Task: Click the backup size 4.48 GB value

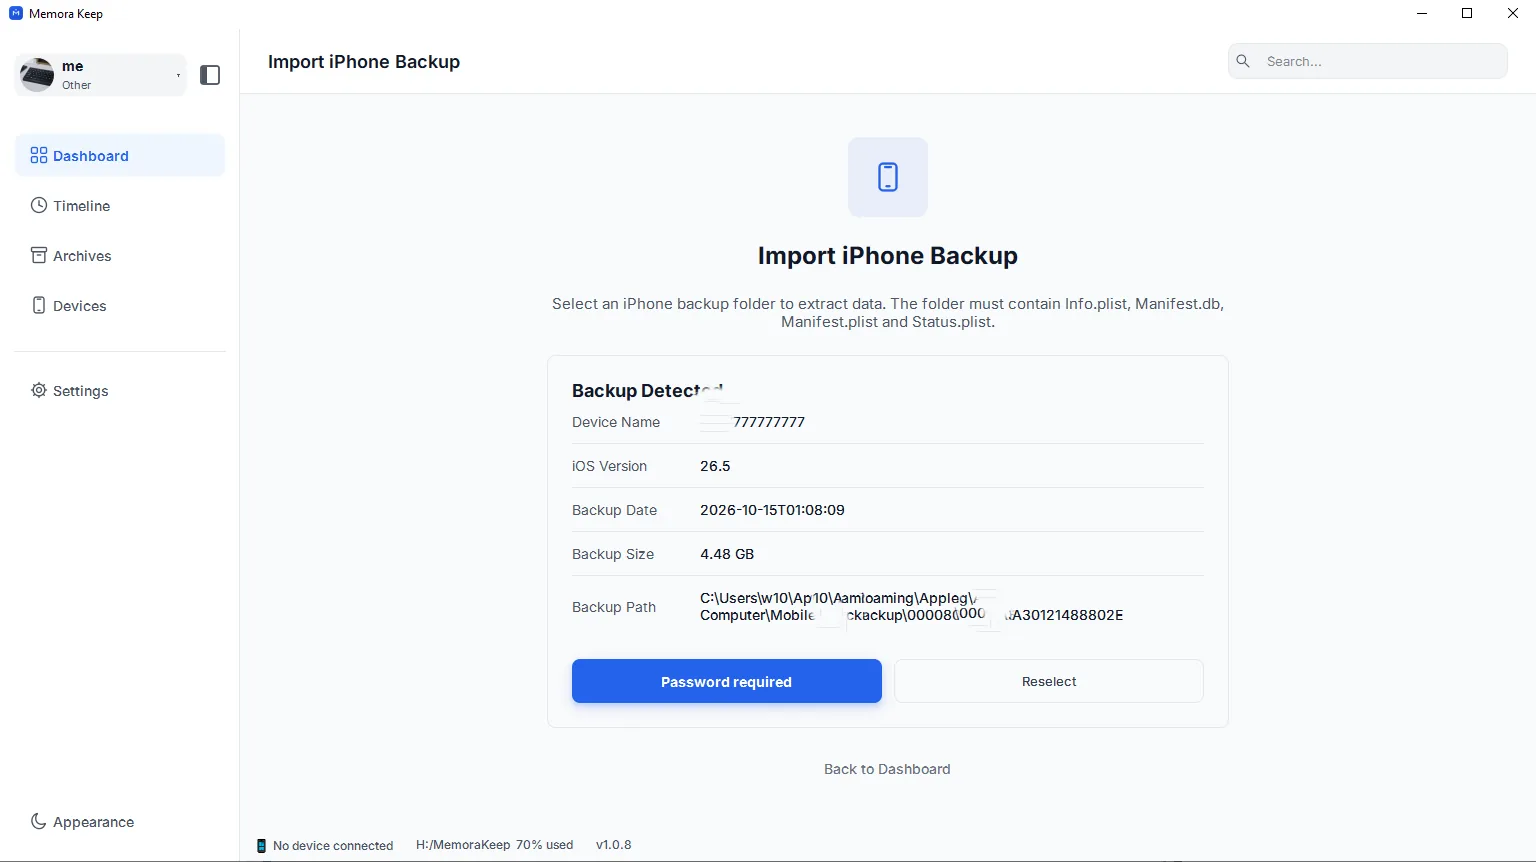Action: click(727, 554)
